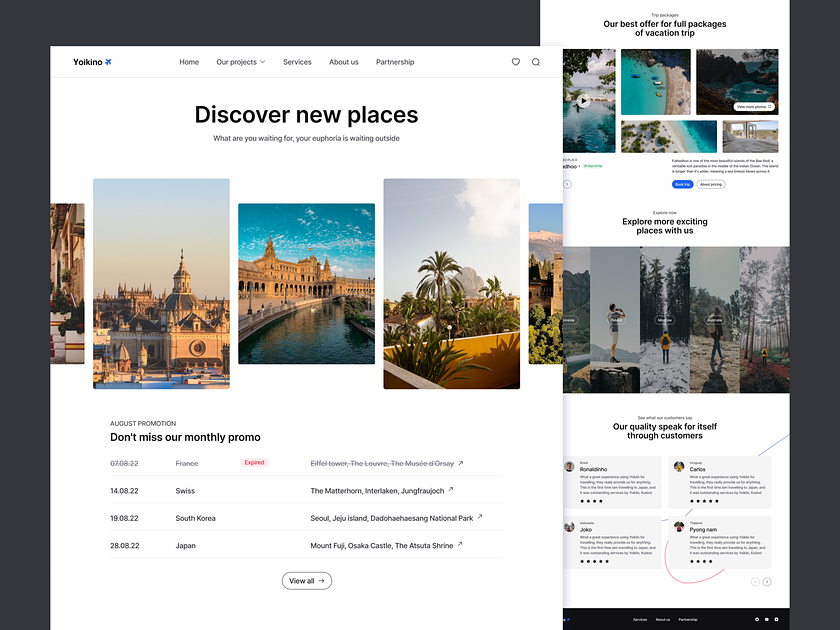Click the View all button
The height and width of the screenshot is (630, 840).
[306, 580]
